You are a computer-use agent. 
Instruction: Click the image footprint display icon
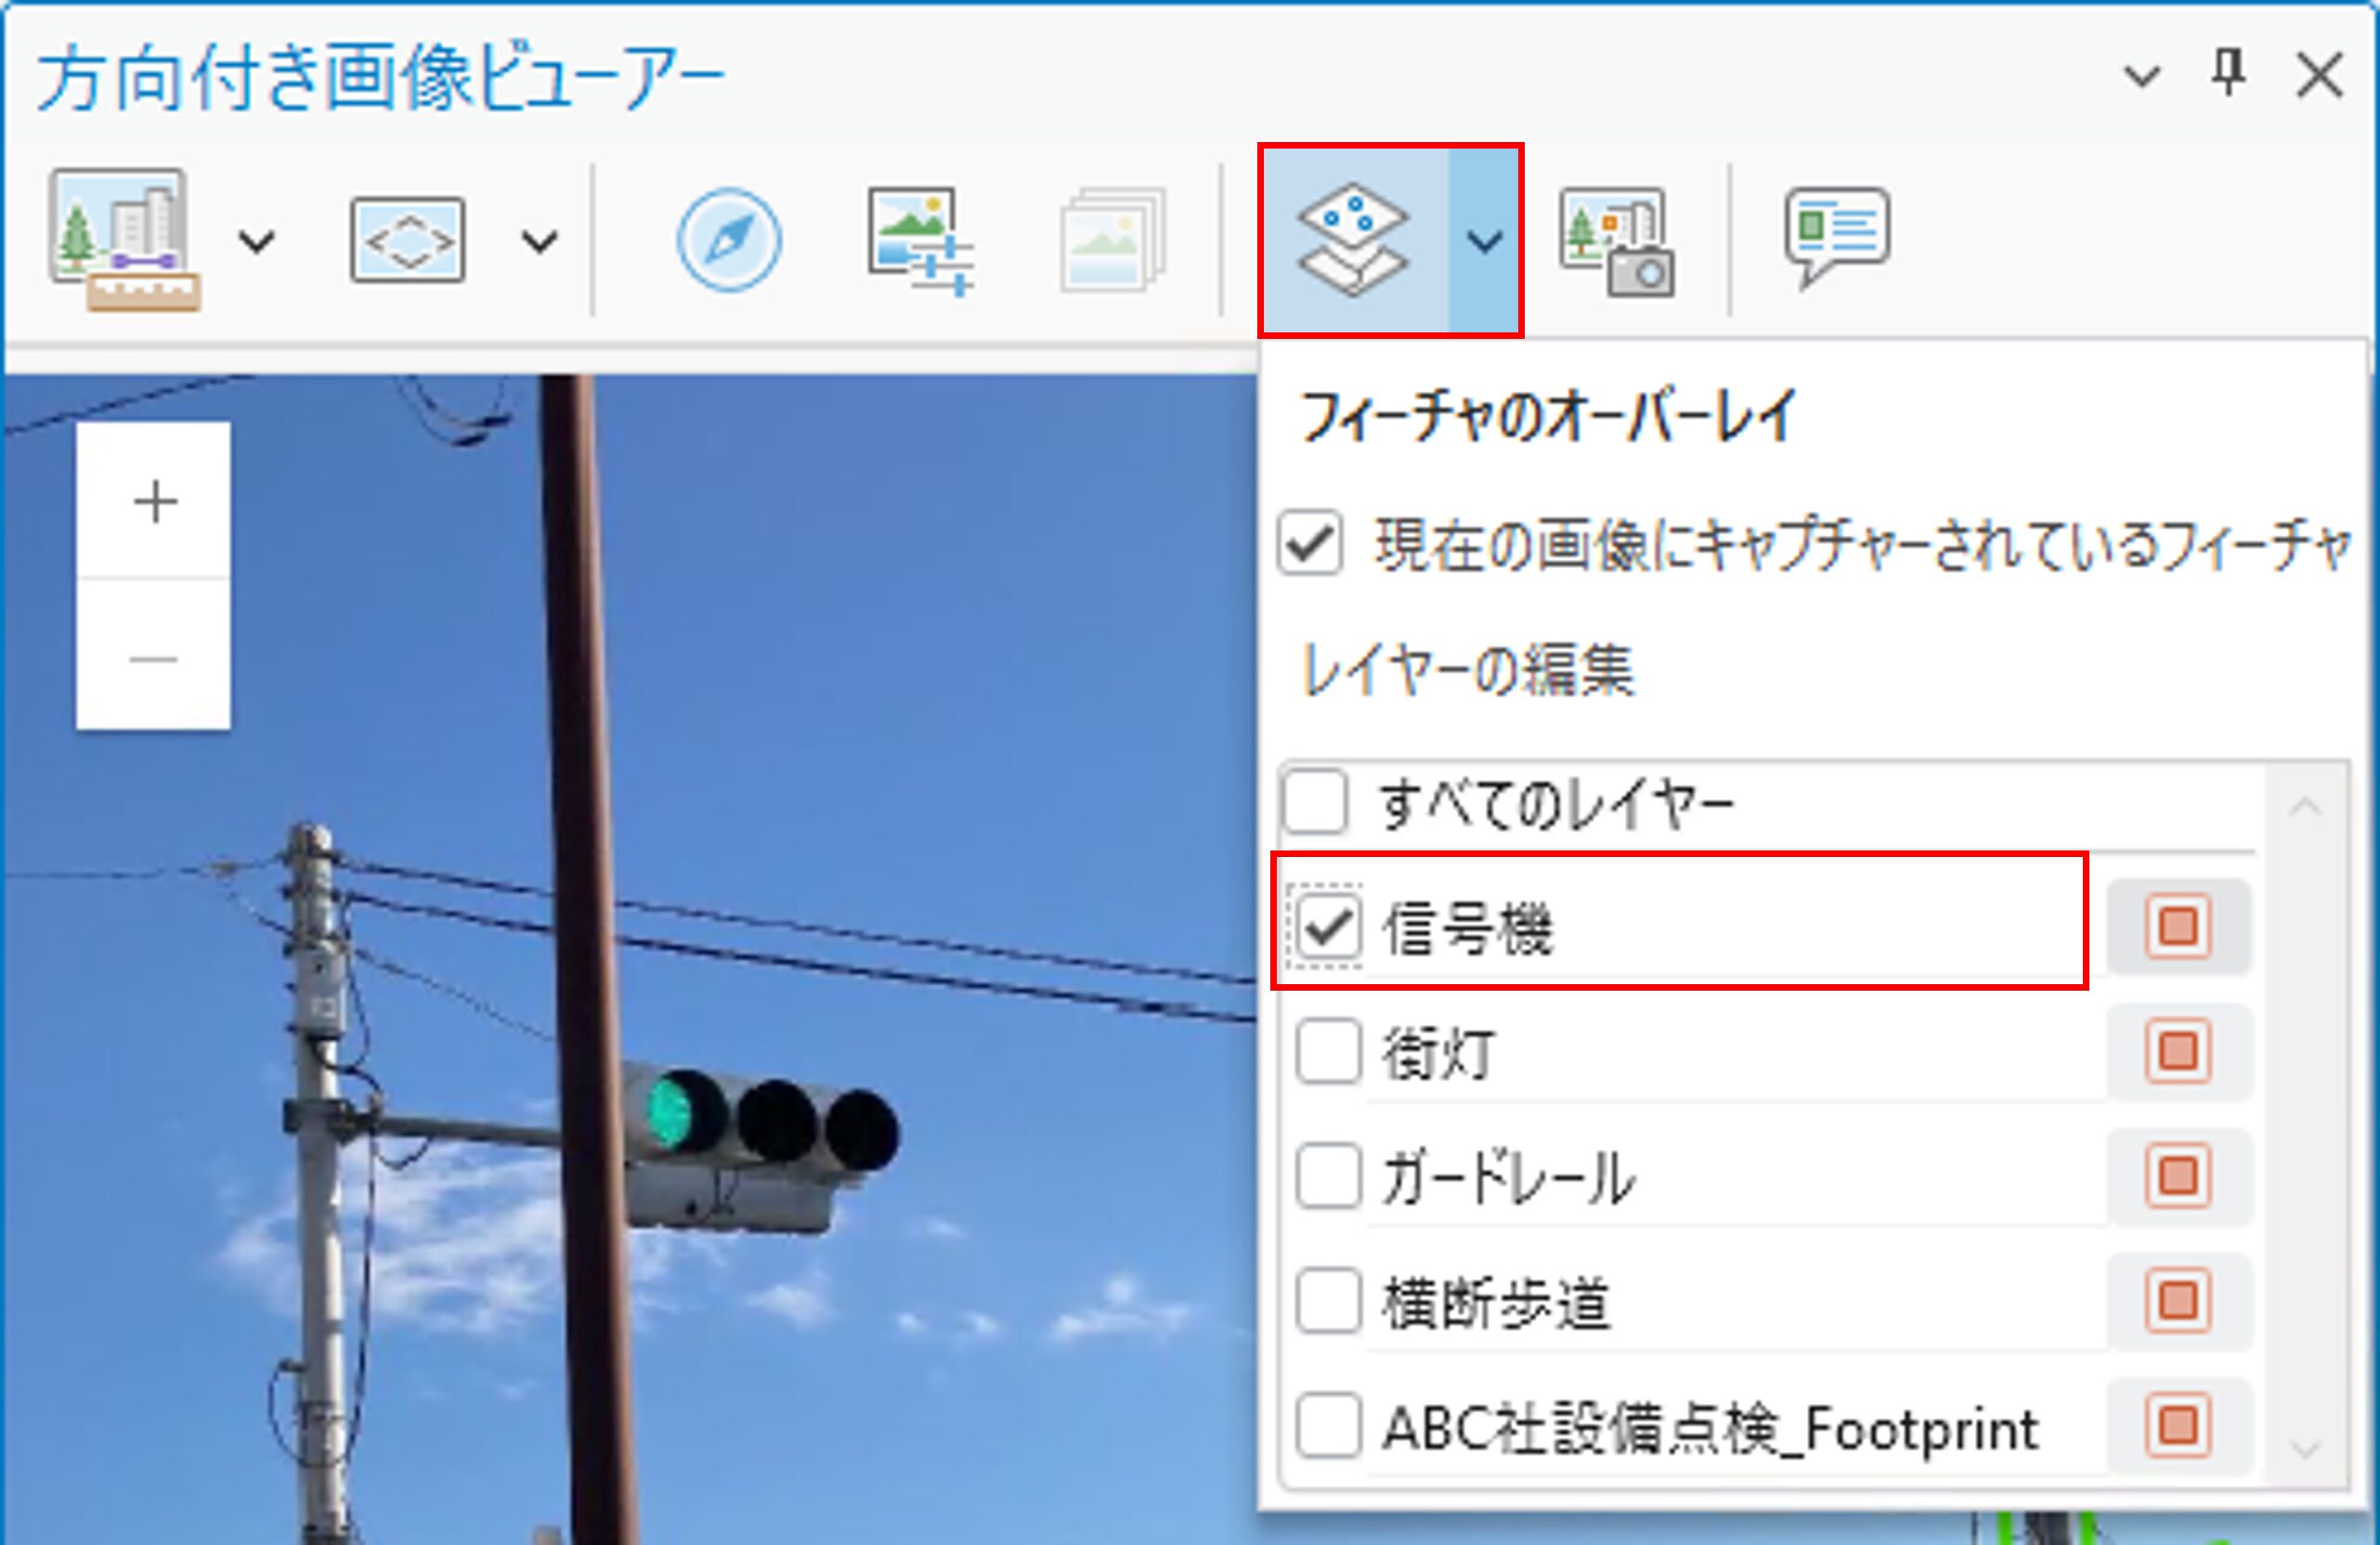(x=407, y=240)
